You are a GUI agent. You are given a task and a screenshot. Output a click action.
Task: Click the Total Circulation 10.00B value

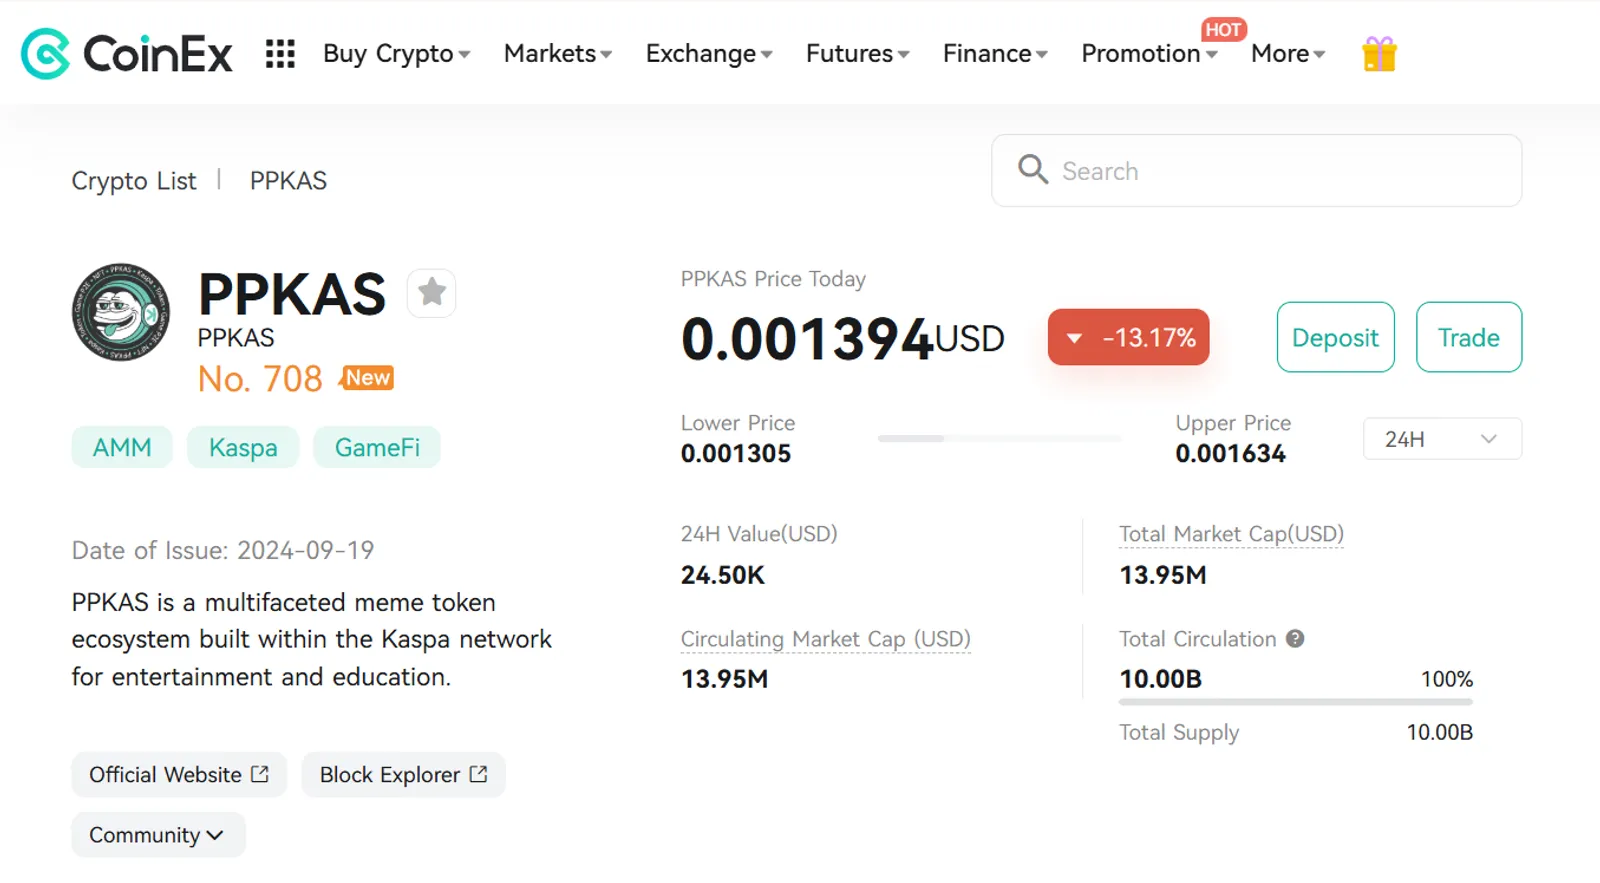point(1160,679)
